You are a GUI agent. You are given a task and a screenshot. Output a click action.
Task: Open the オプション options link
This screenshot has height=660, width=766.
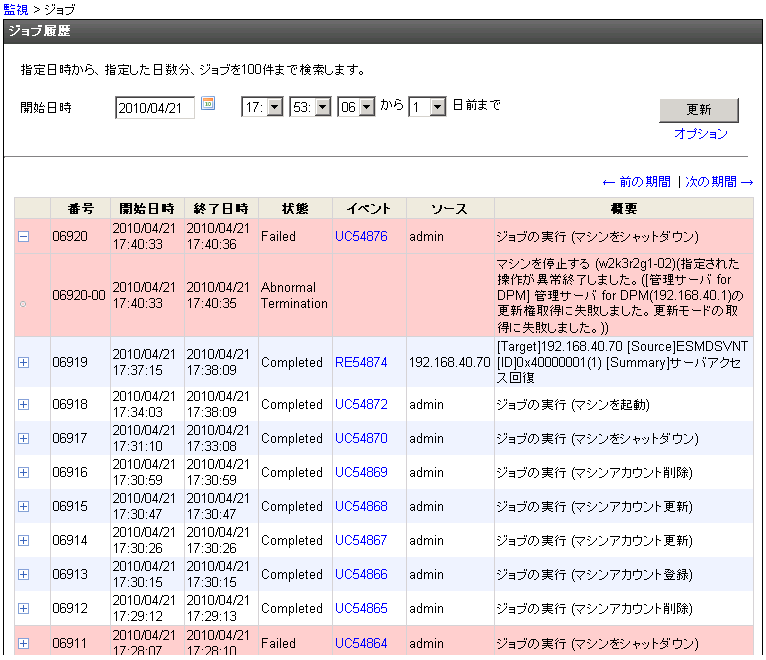[701, 134]
